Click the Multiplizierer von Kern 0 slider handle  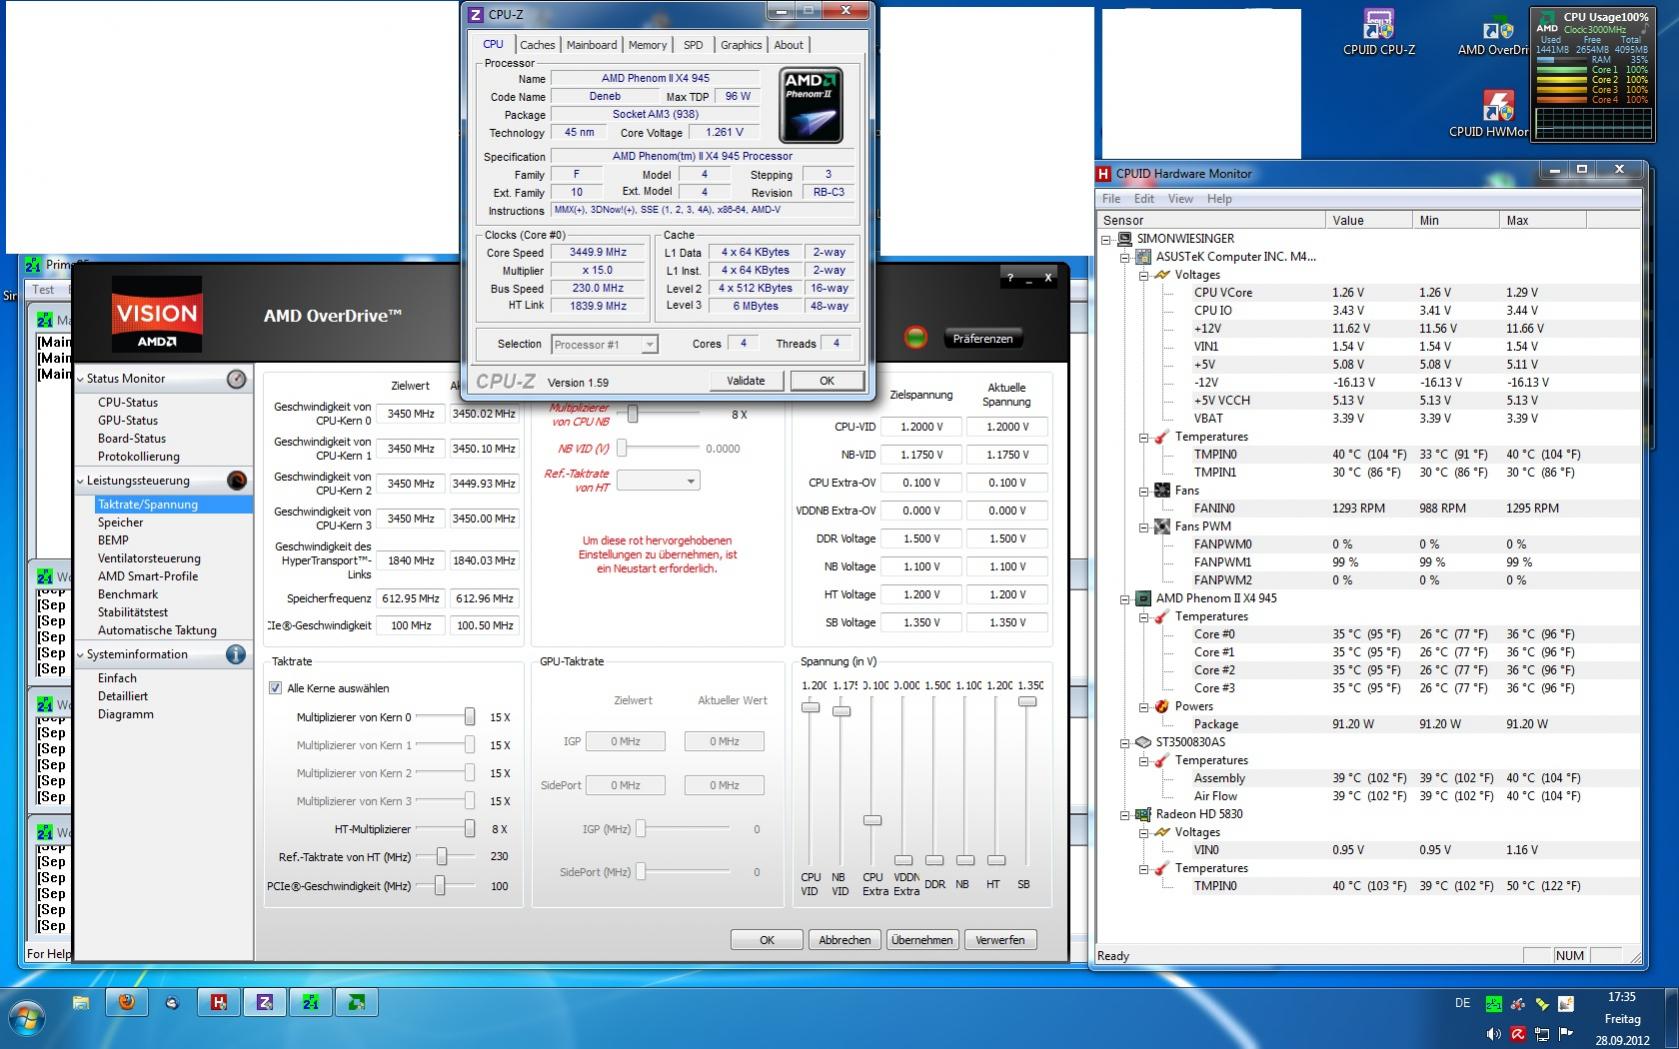[469, 717]
